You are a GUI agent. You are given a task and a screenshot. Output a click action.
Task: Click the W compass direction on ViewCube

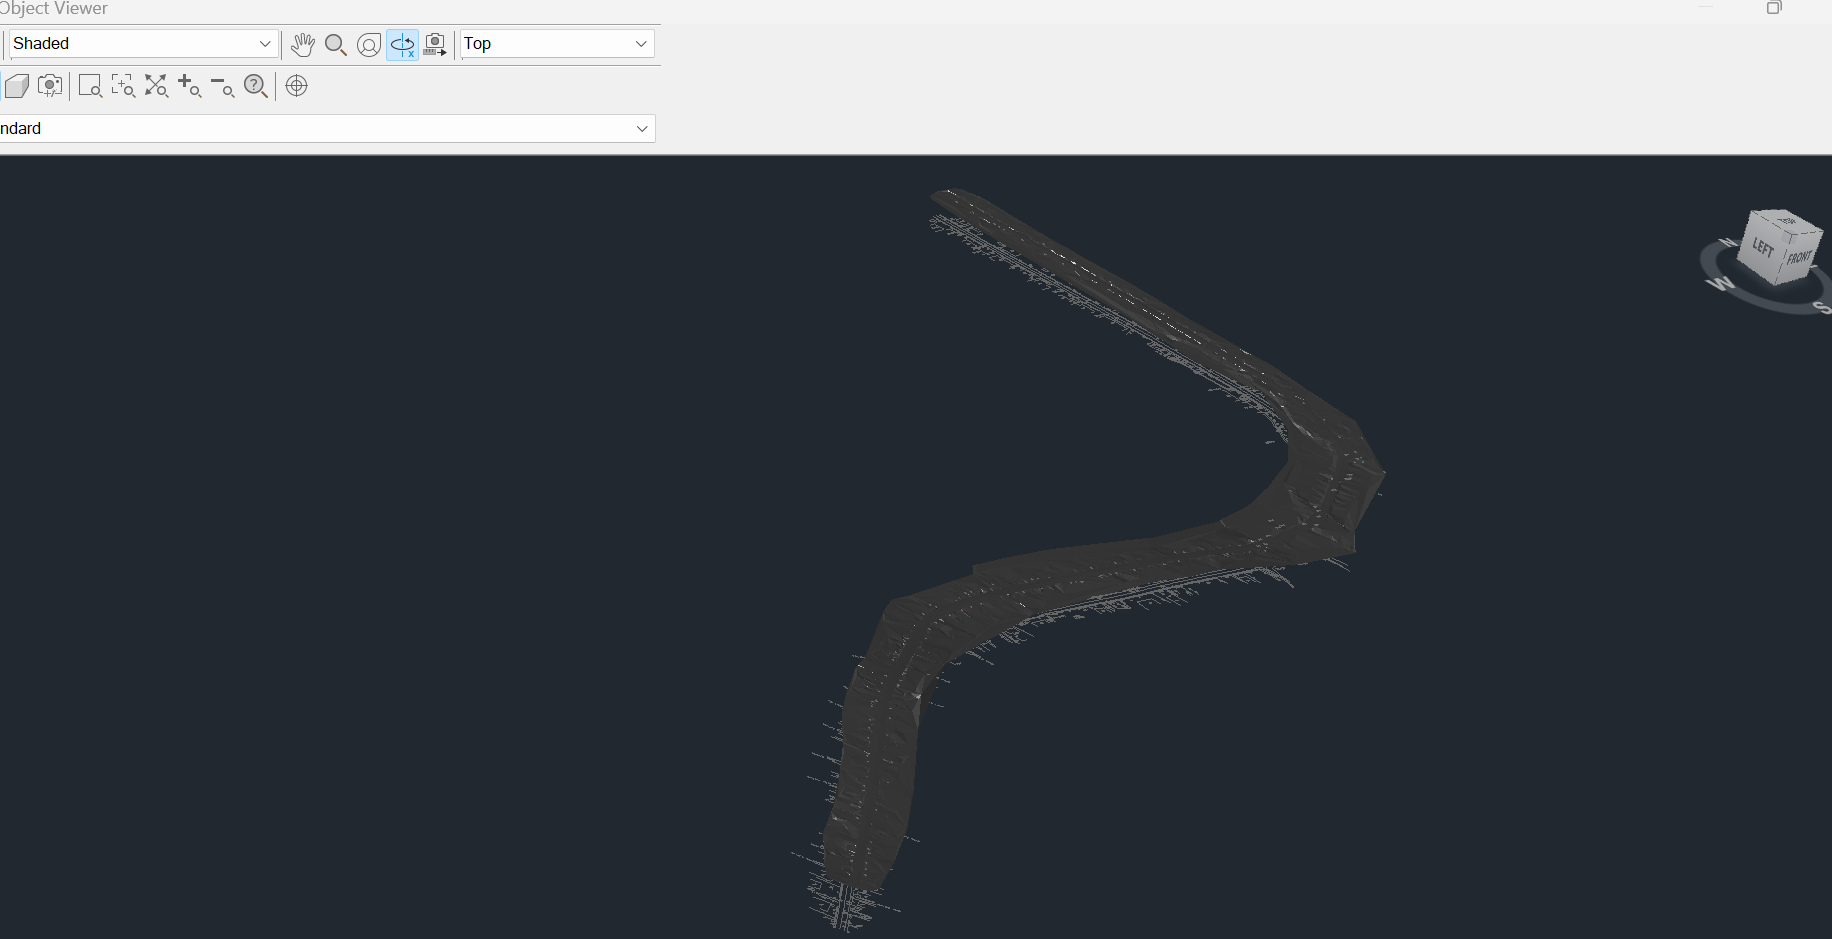point(1721,284)
